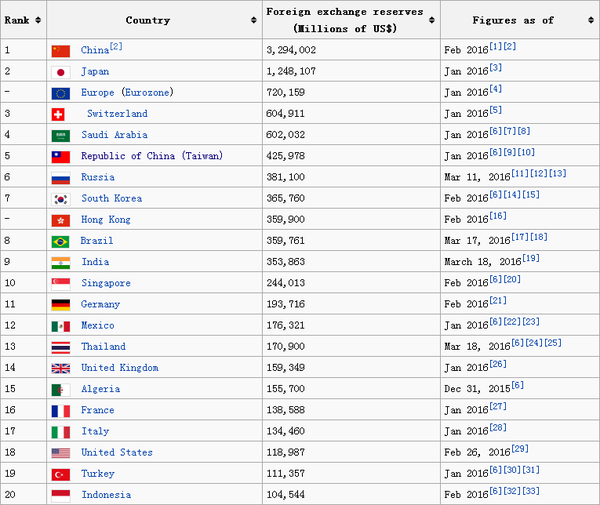The width and height of the screenshot is (600, 505).
Task: Open the Indonesia country link
Action: [x=106, y=495]
